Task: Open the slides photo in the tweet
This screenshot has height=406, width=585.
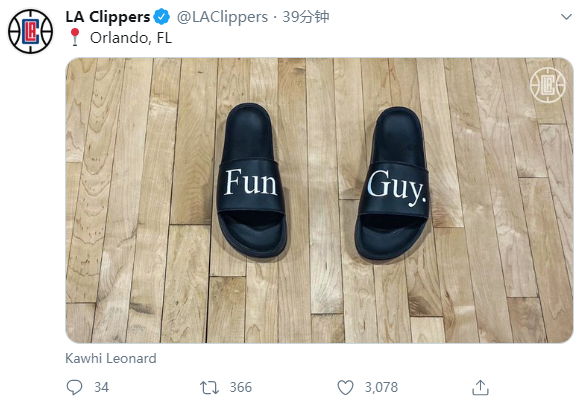Action: click(x=319, y=200)
